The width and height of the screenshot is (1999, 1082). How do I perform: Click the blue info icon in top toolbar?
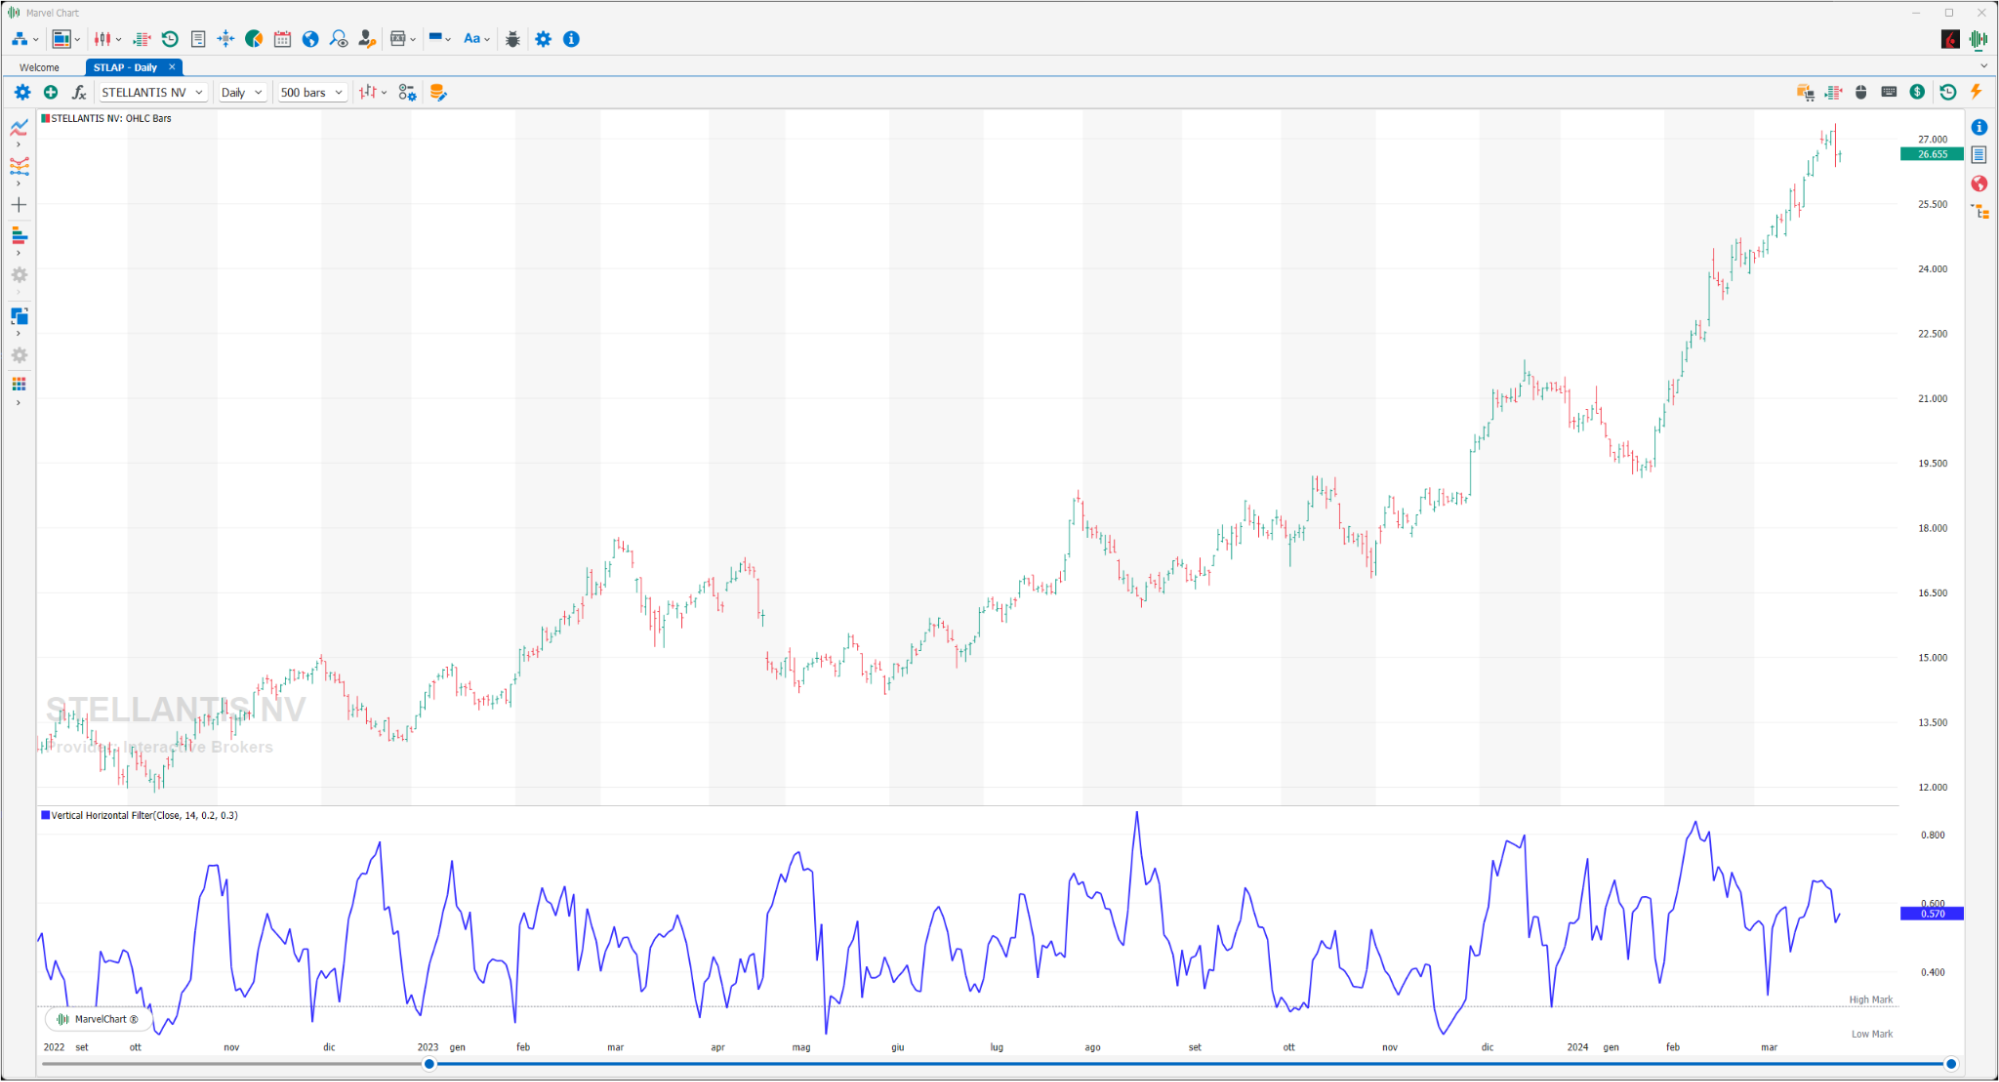[571, 39]
